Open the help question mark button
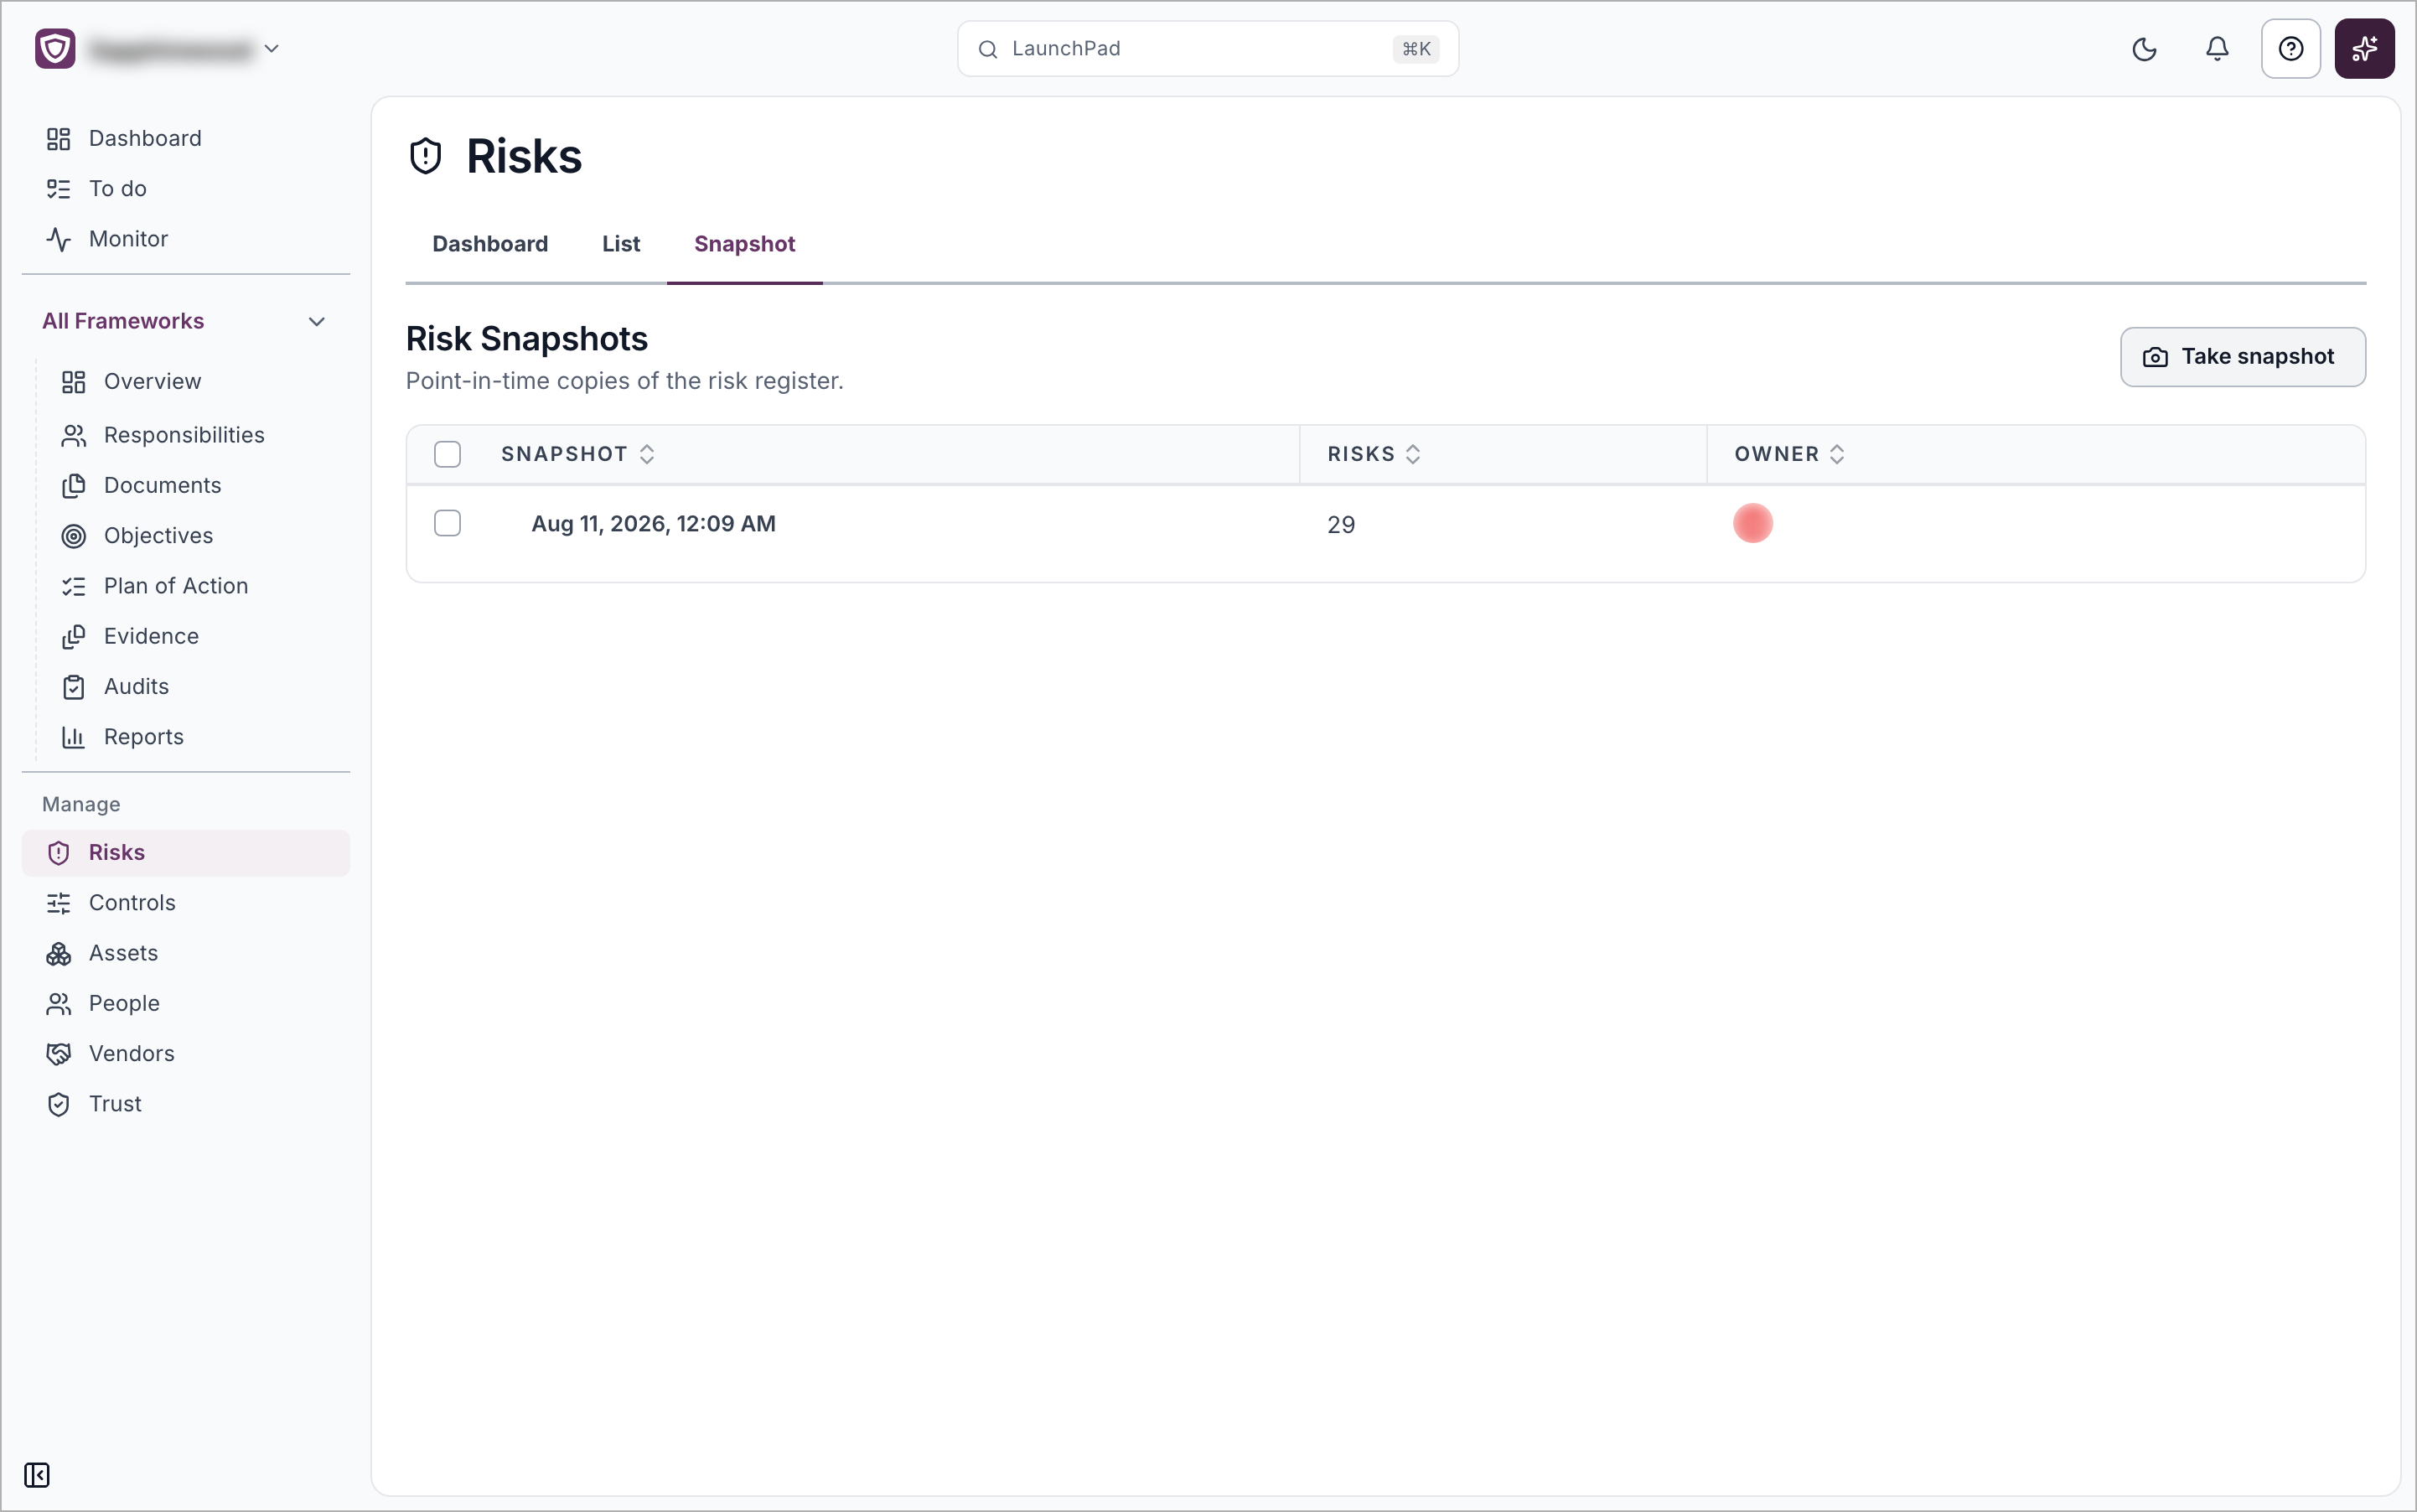This screenshot has width=2417, height=1512. (2290, 48)
